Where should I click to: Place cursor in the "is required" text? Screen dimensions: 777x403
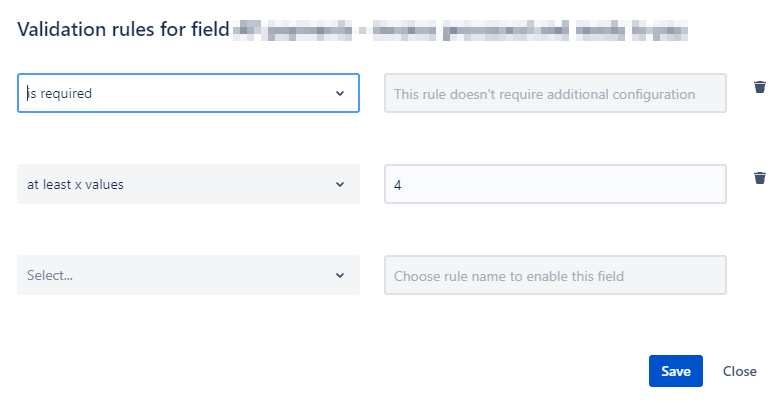click(59, 93)
